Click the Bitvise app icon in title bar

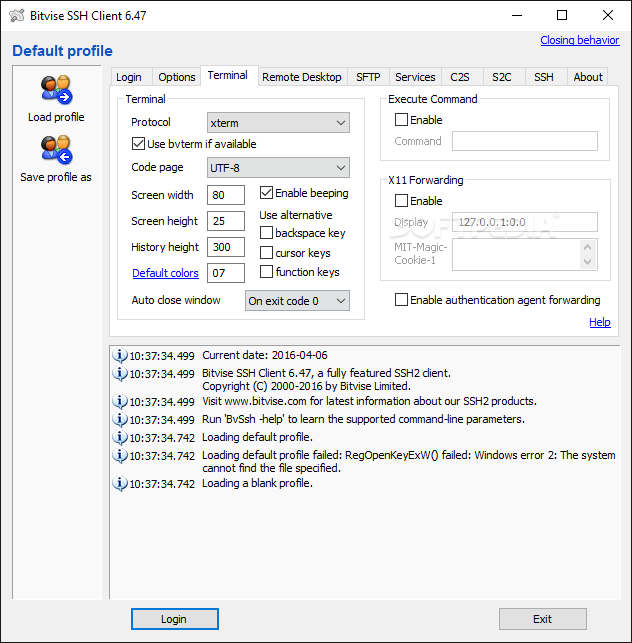click(17, 16)
